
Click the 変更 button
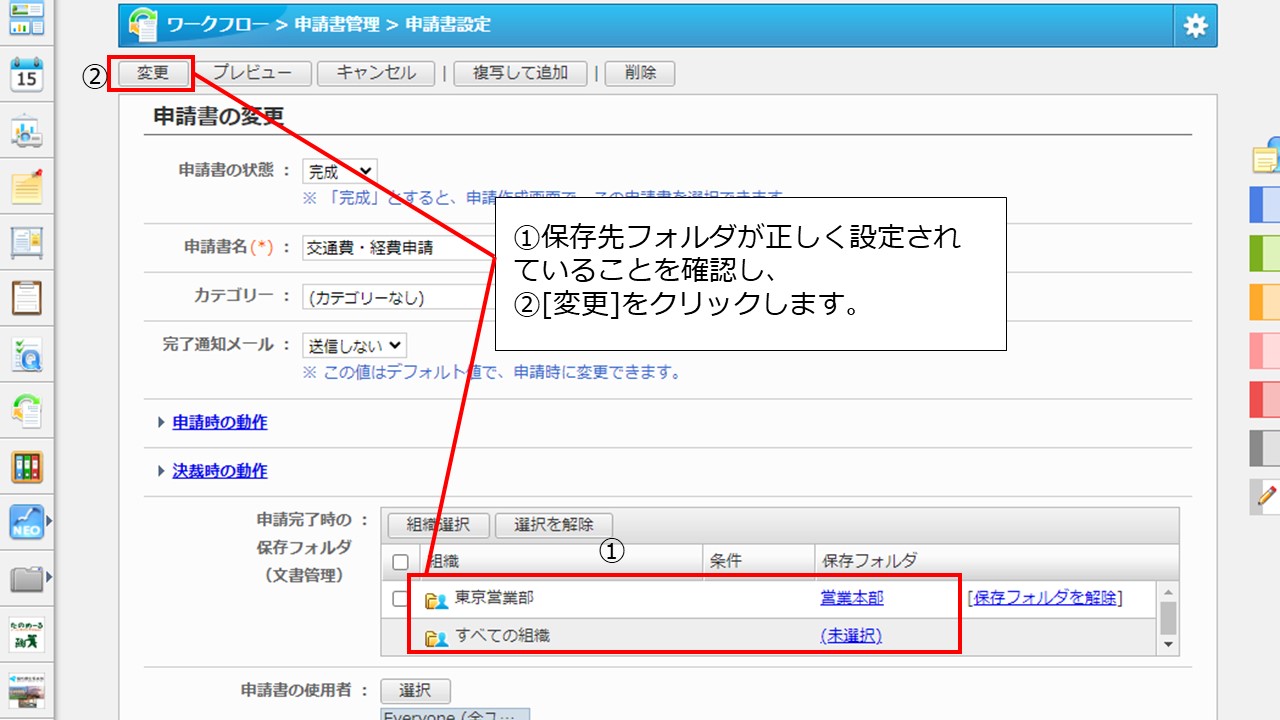click(x=153, y=73)
